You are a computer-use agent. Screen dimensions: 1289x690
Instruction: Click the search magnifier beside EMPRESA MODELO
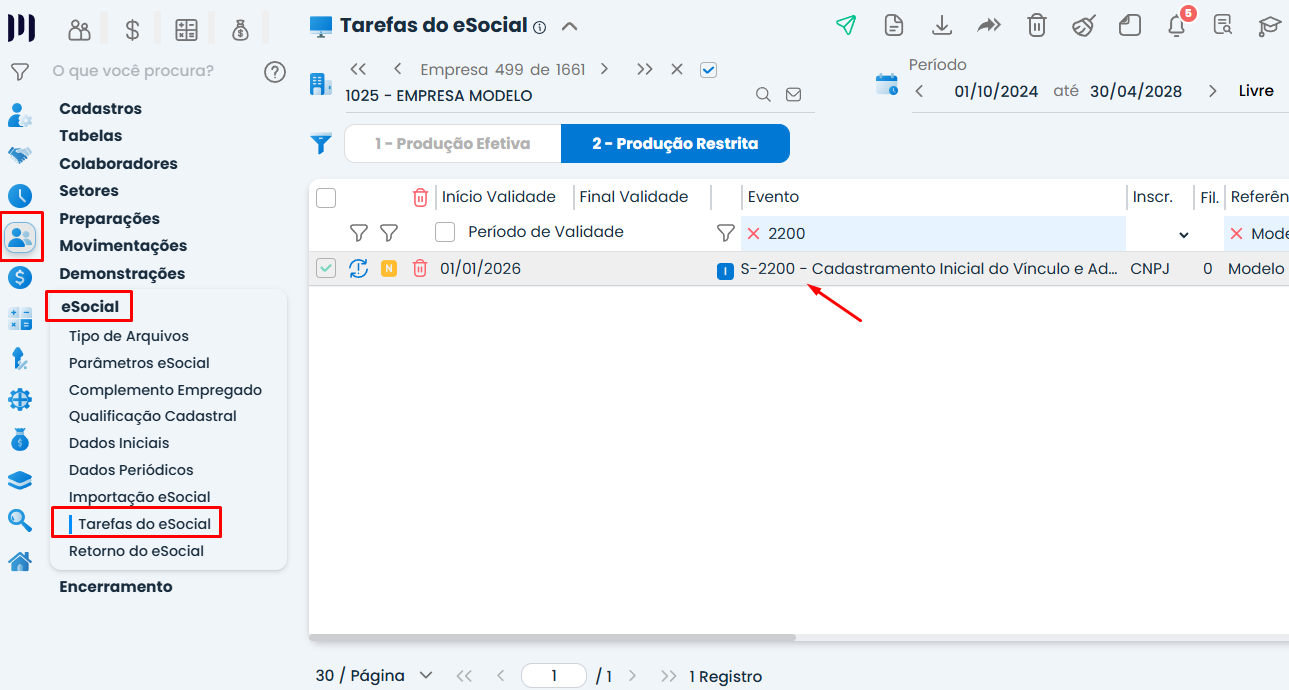tap(763, 95)
